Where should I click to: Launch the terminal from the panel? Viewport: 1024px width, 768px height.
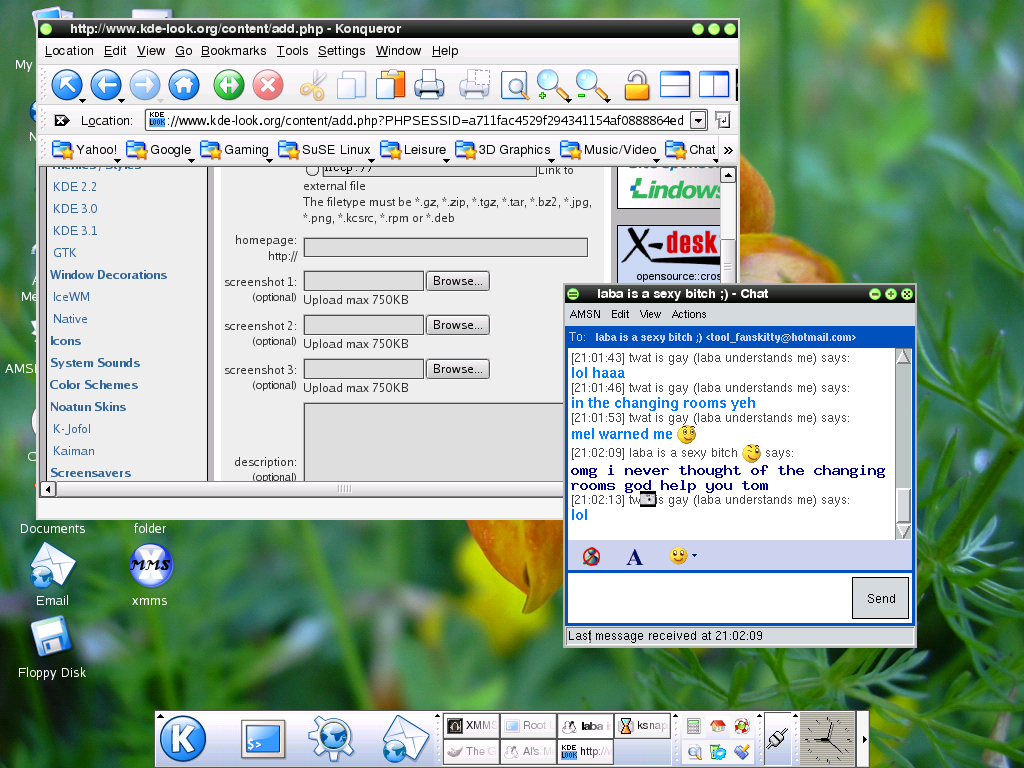click(263, 739)
